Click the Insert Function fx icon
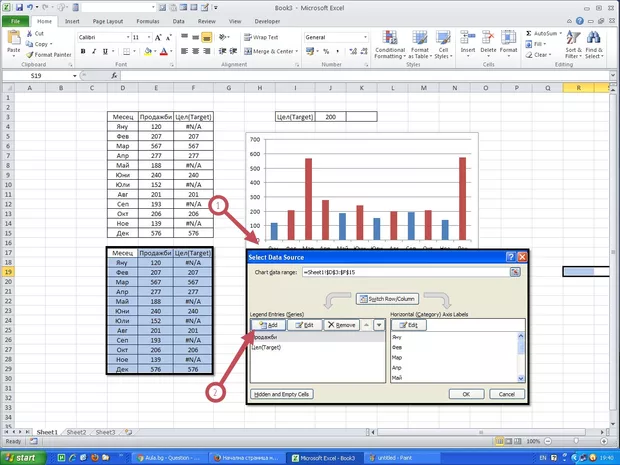The image size is (620, 465). pyautogui.click(x=114, y=76)
